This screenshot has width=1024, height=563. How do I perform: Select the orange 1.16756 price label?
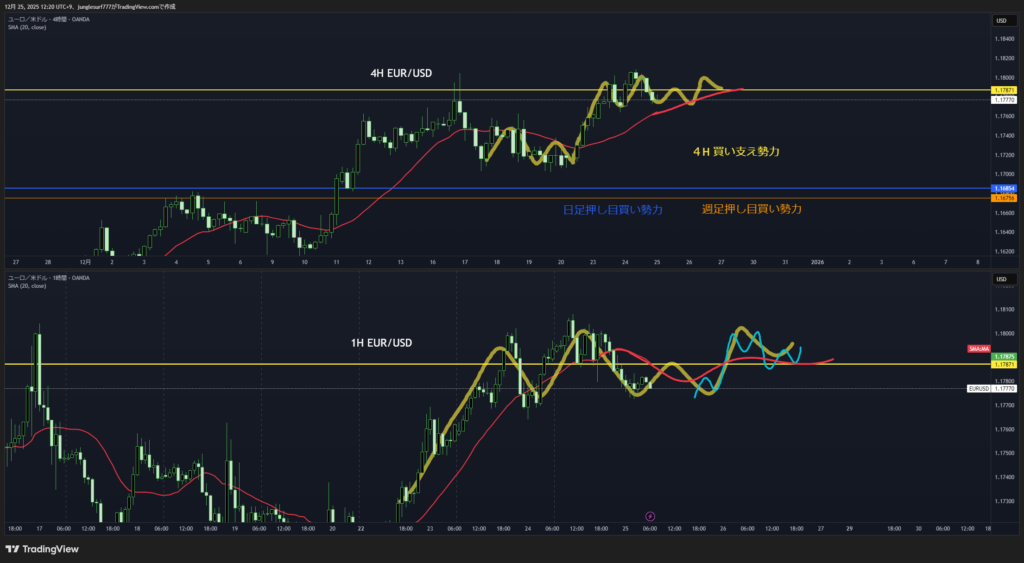(1003, 198)
